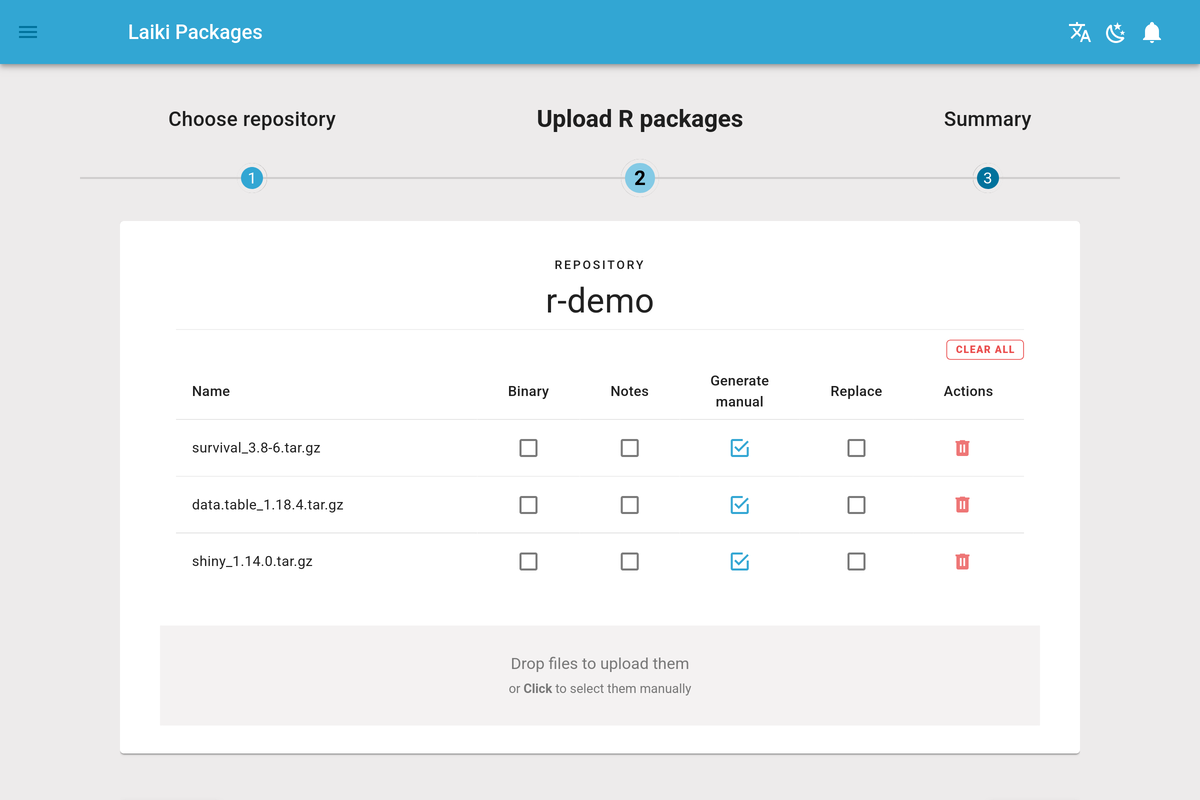Screen dimensions: 1200x800
Task: Check Binary for shiny_1.14.0.tar.gz
Action: (528, 562)
